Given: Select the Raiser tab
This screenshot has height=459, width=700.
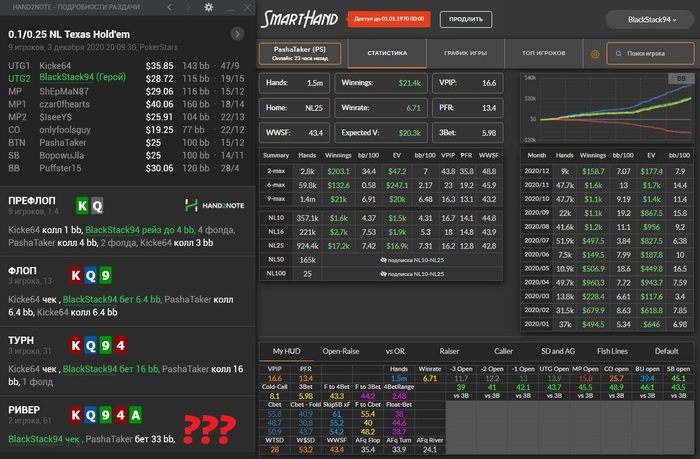Looking at the screenshot, I should click(449, 351).
